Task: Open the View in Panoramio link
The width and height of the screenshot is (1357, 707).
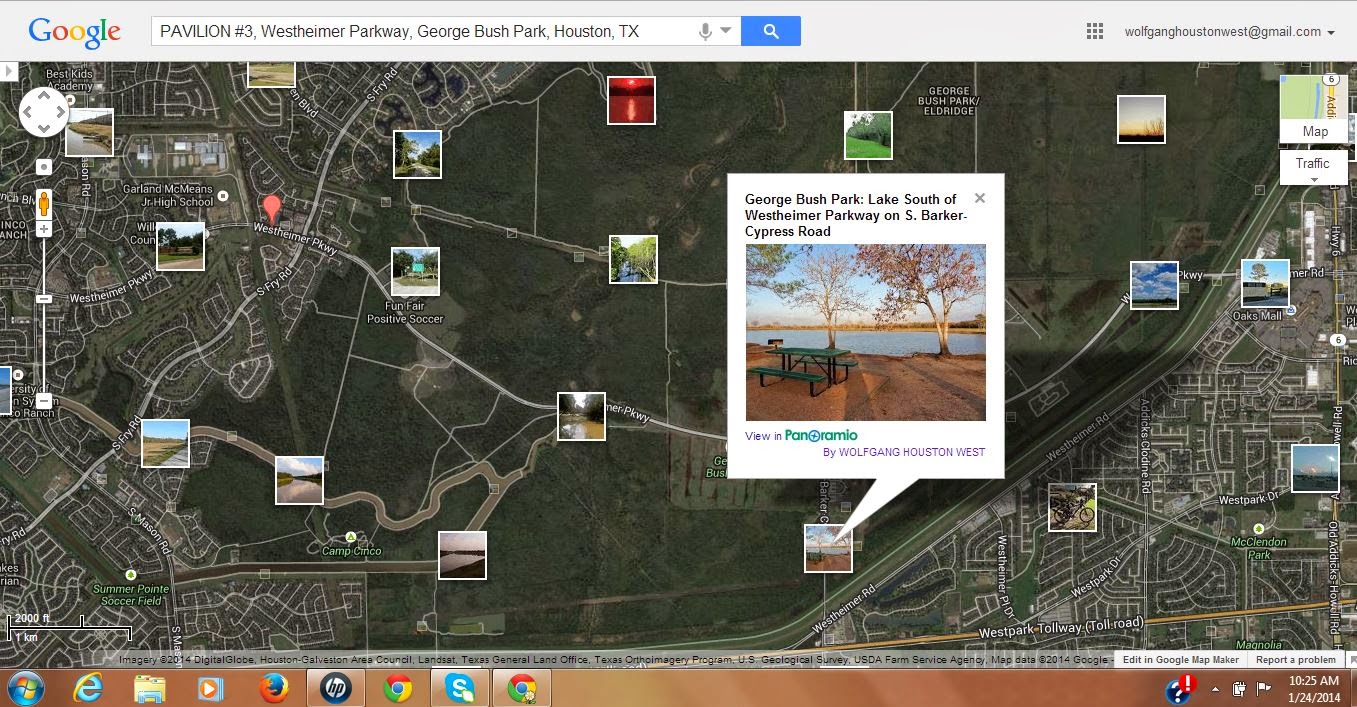Action: click(x=800, y=436)
